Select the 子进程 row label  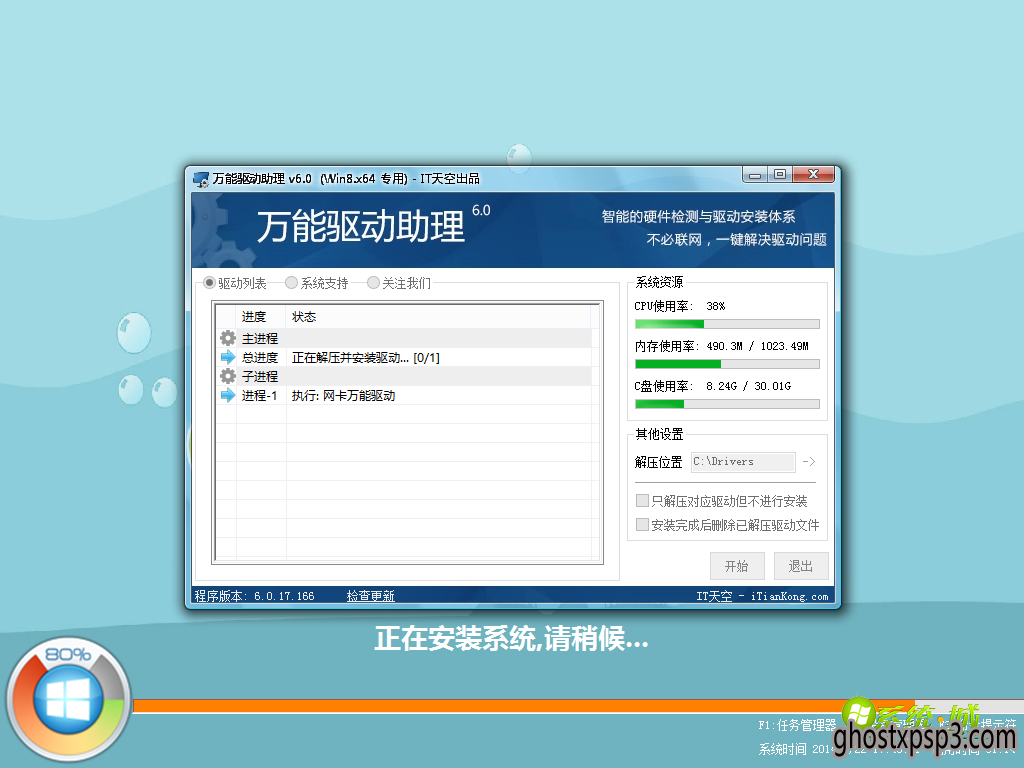click(260, 376)
